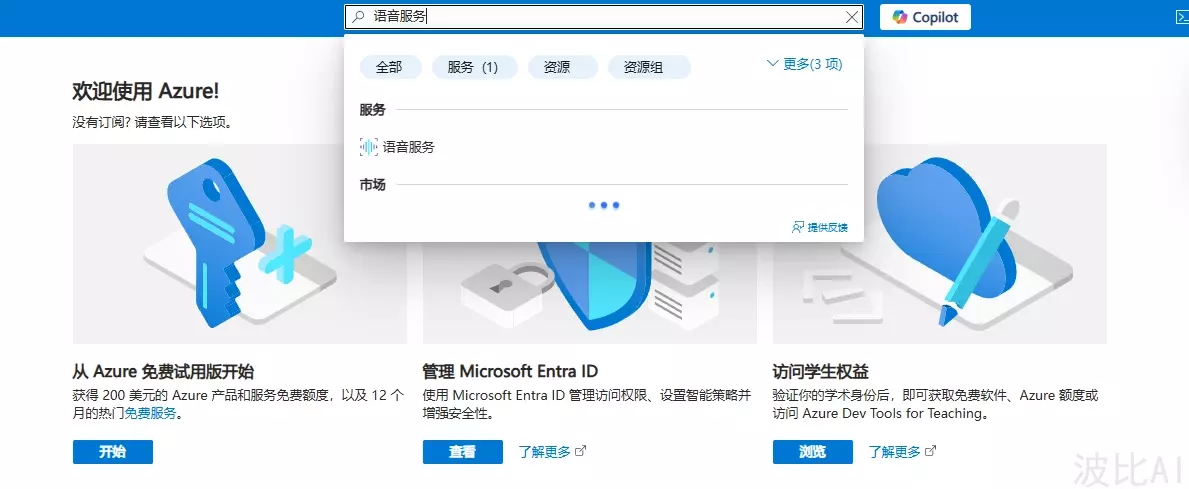
Task: Click 查看 for Microsoft Entra ID
Action: [x=463, y=452]
